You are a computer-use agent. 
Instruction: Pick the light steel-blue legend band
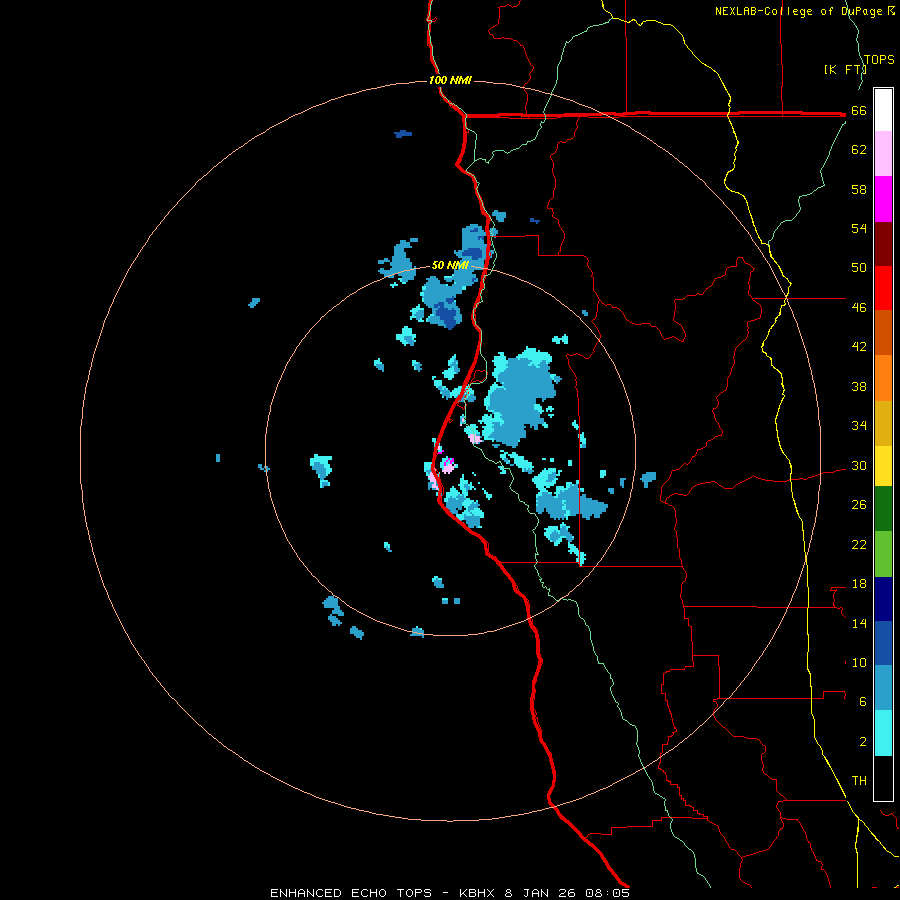[x=883, y=688]
